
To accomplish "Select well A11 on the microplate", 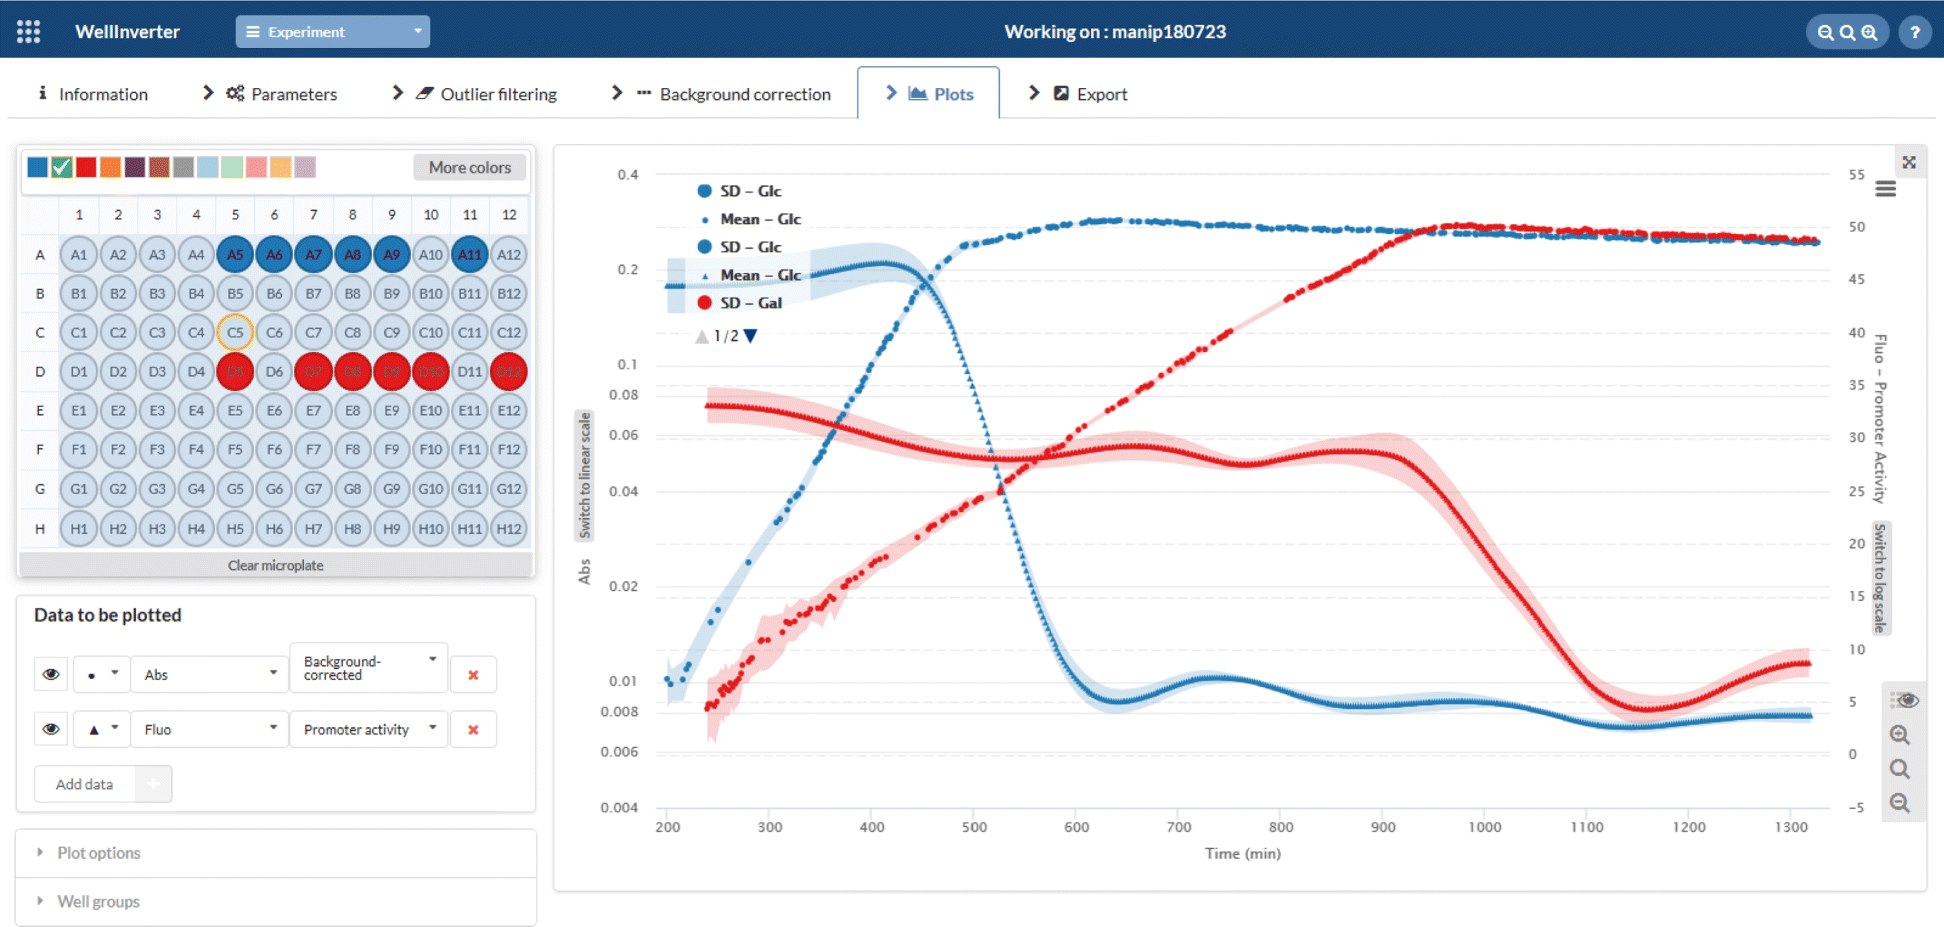I will click(x=470, y=255).
